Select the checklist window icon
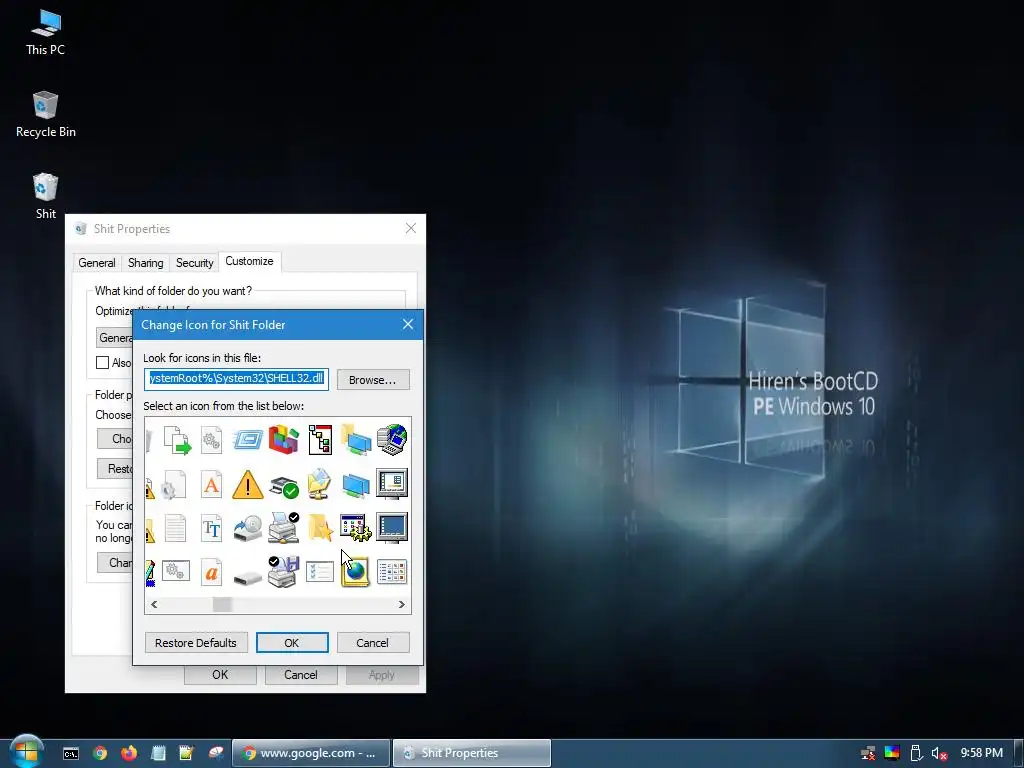 [320, 572]
